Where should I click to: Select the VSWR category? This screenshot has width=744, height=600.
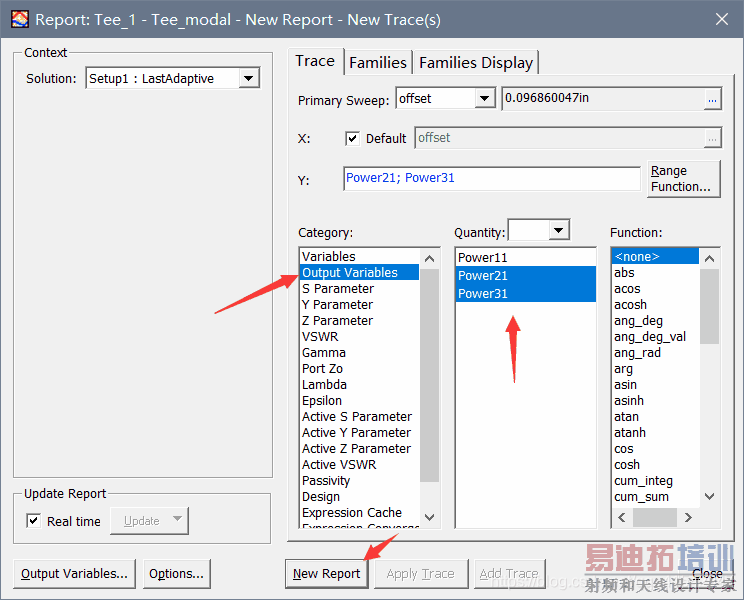pyautogui.click(x=360, y=336)
